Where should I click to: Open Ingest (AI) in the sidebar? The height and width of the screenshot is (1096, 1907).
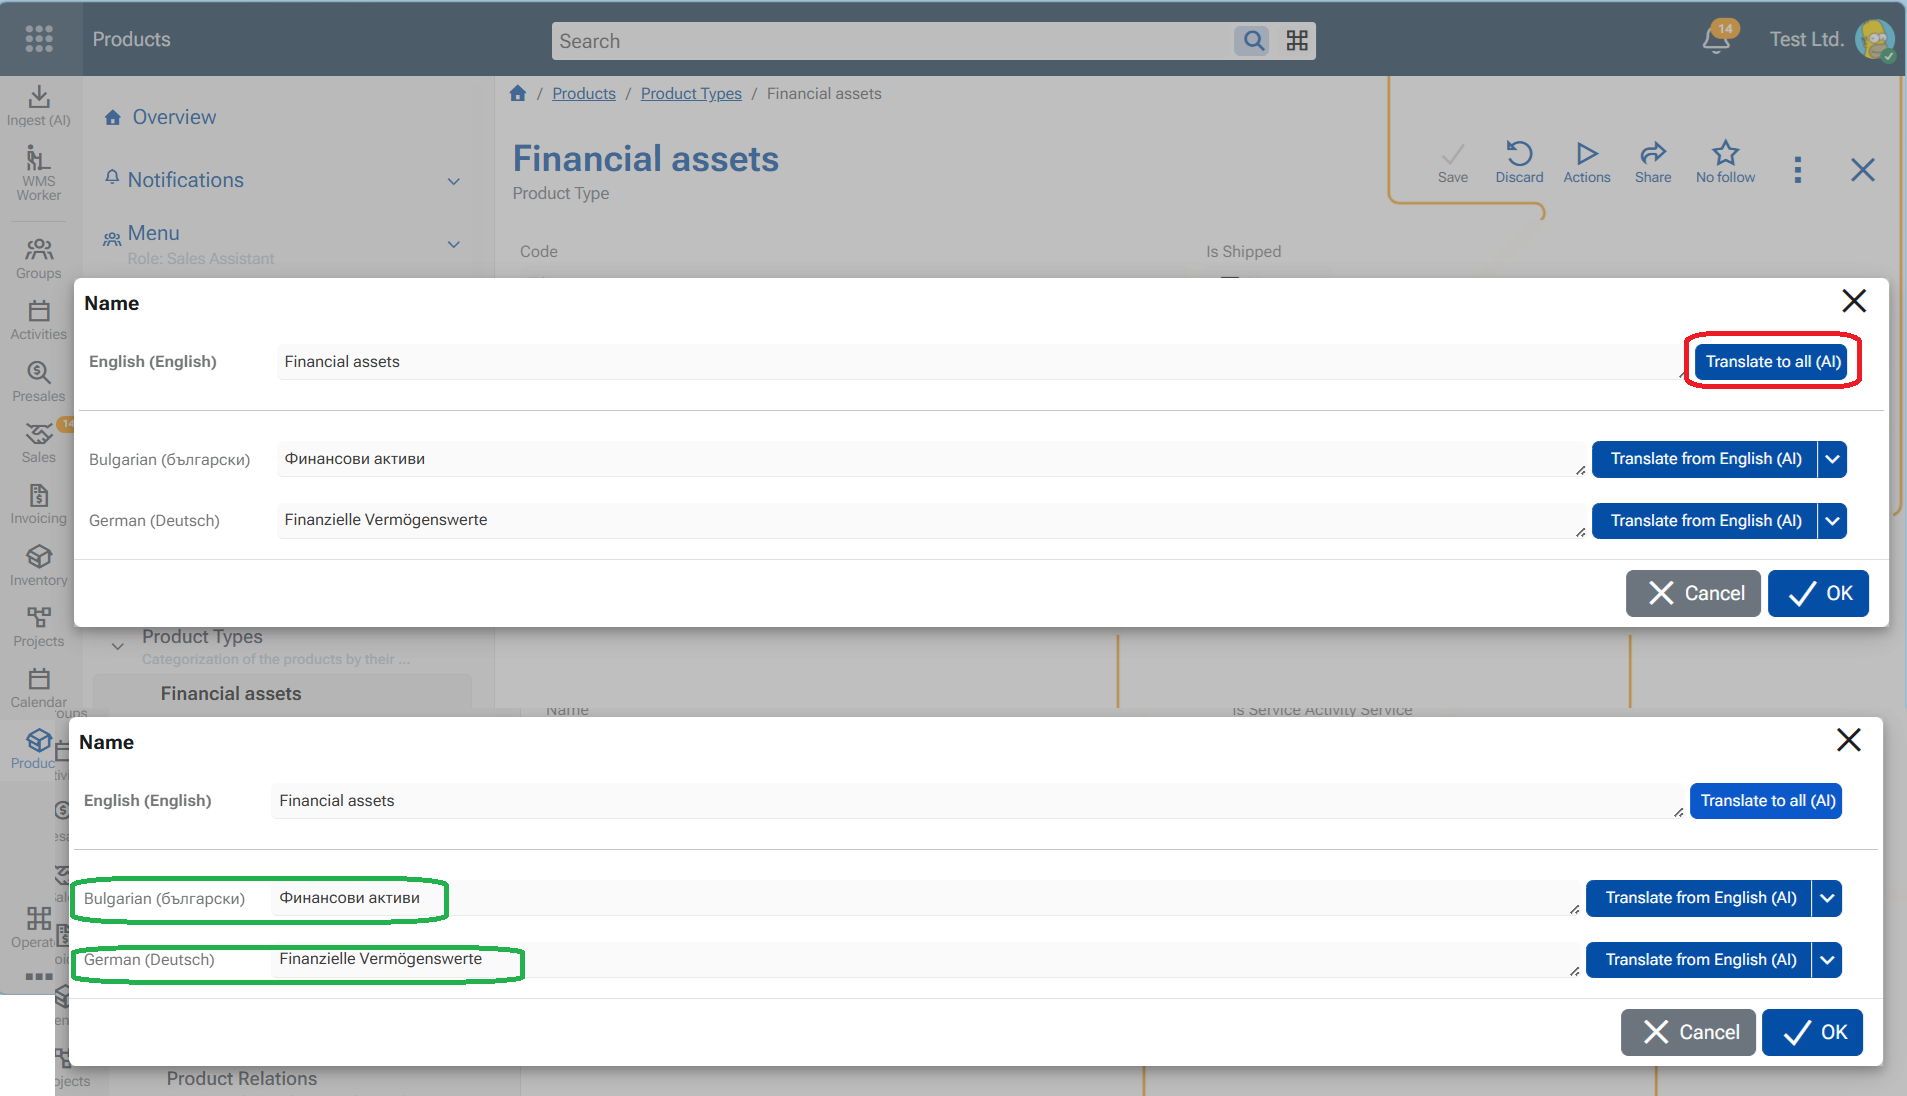pos(39,105)
